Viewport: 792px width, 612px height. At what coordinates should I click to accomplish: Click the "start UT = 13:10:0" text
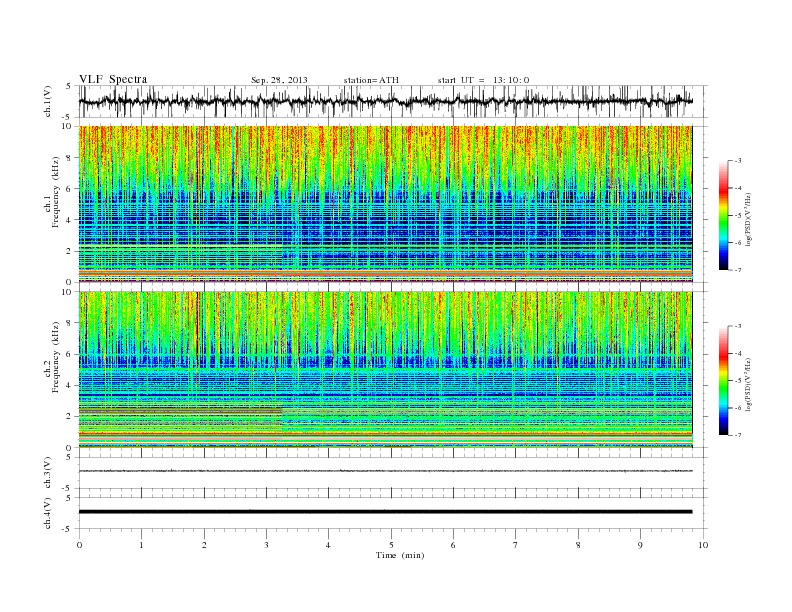[483, 80]
